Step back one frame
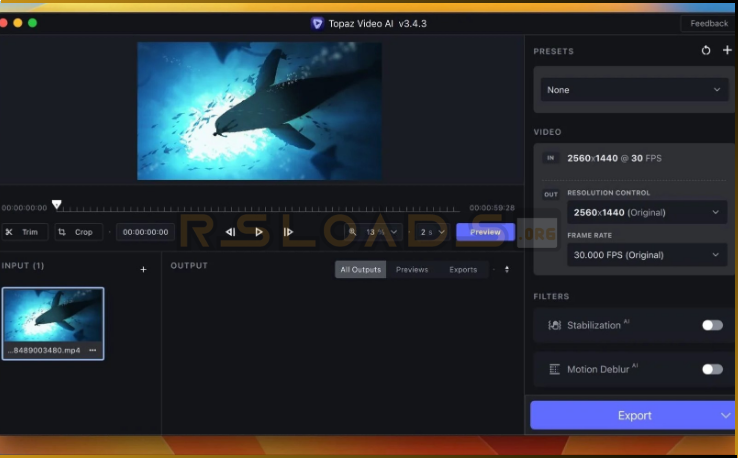738x458 pixels. pos(230,232)
